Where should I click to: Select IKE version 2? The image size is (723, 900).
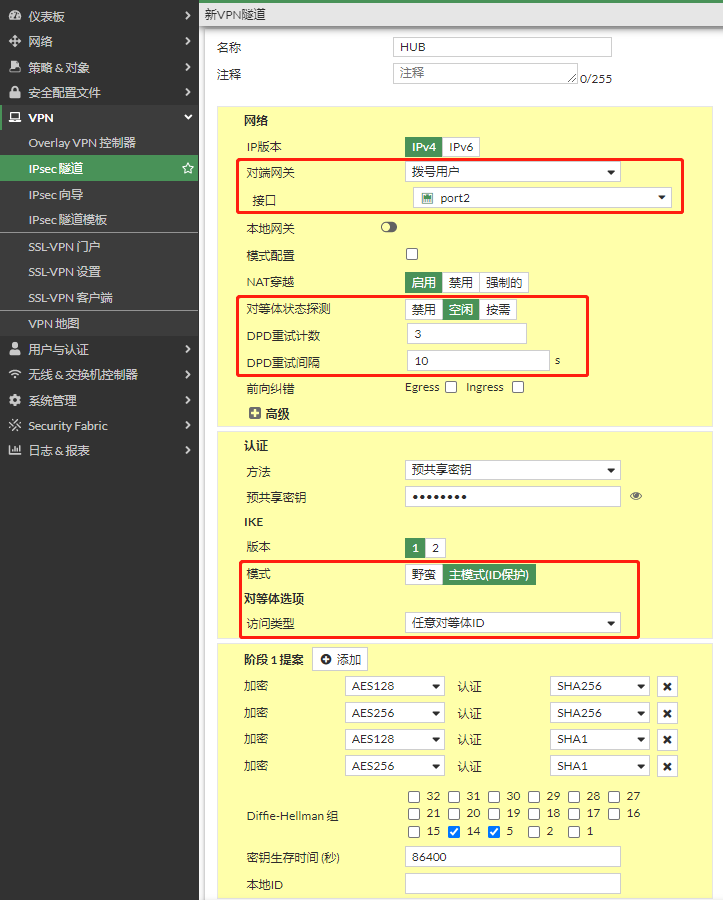pos(435,548)
